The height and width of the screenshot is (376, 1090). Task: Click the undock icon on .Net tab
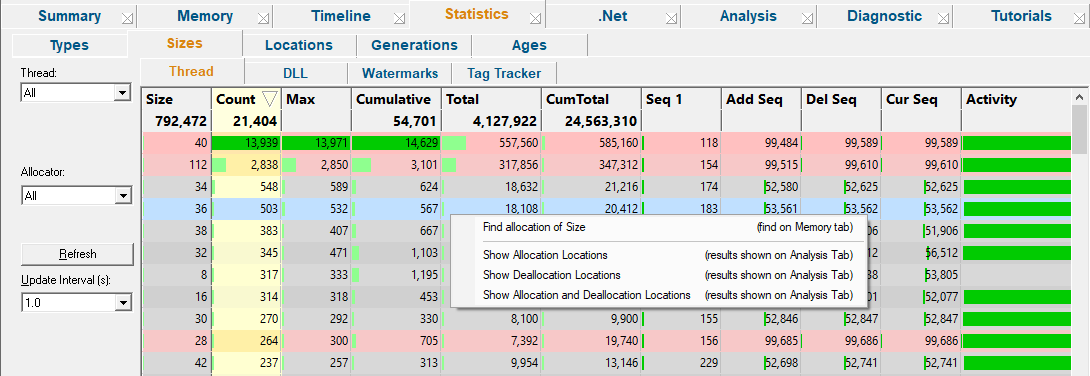pyautogui.click(x=671, y=18)
